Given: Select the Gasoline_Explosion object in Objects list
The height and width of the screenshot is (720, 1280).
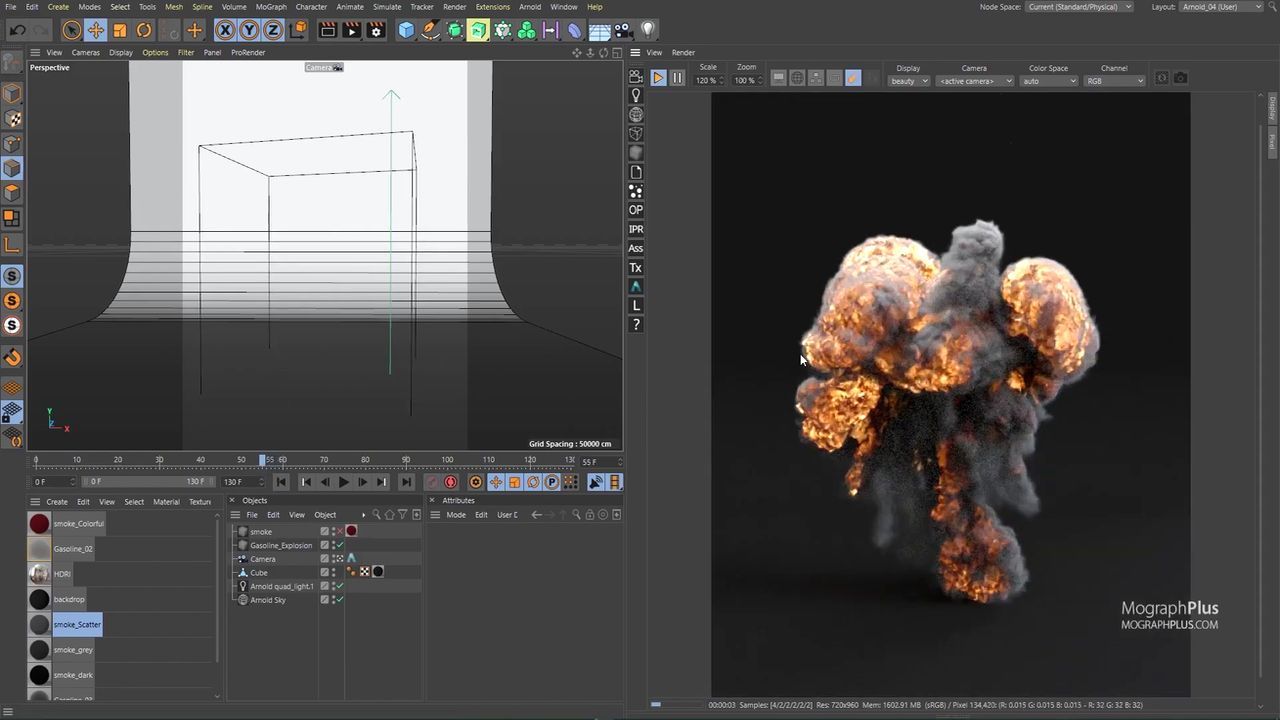Looking at the screenshot, I should 281,545.
